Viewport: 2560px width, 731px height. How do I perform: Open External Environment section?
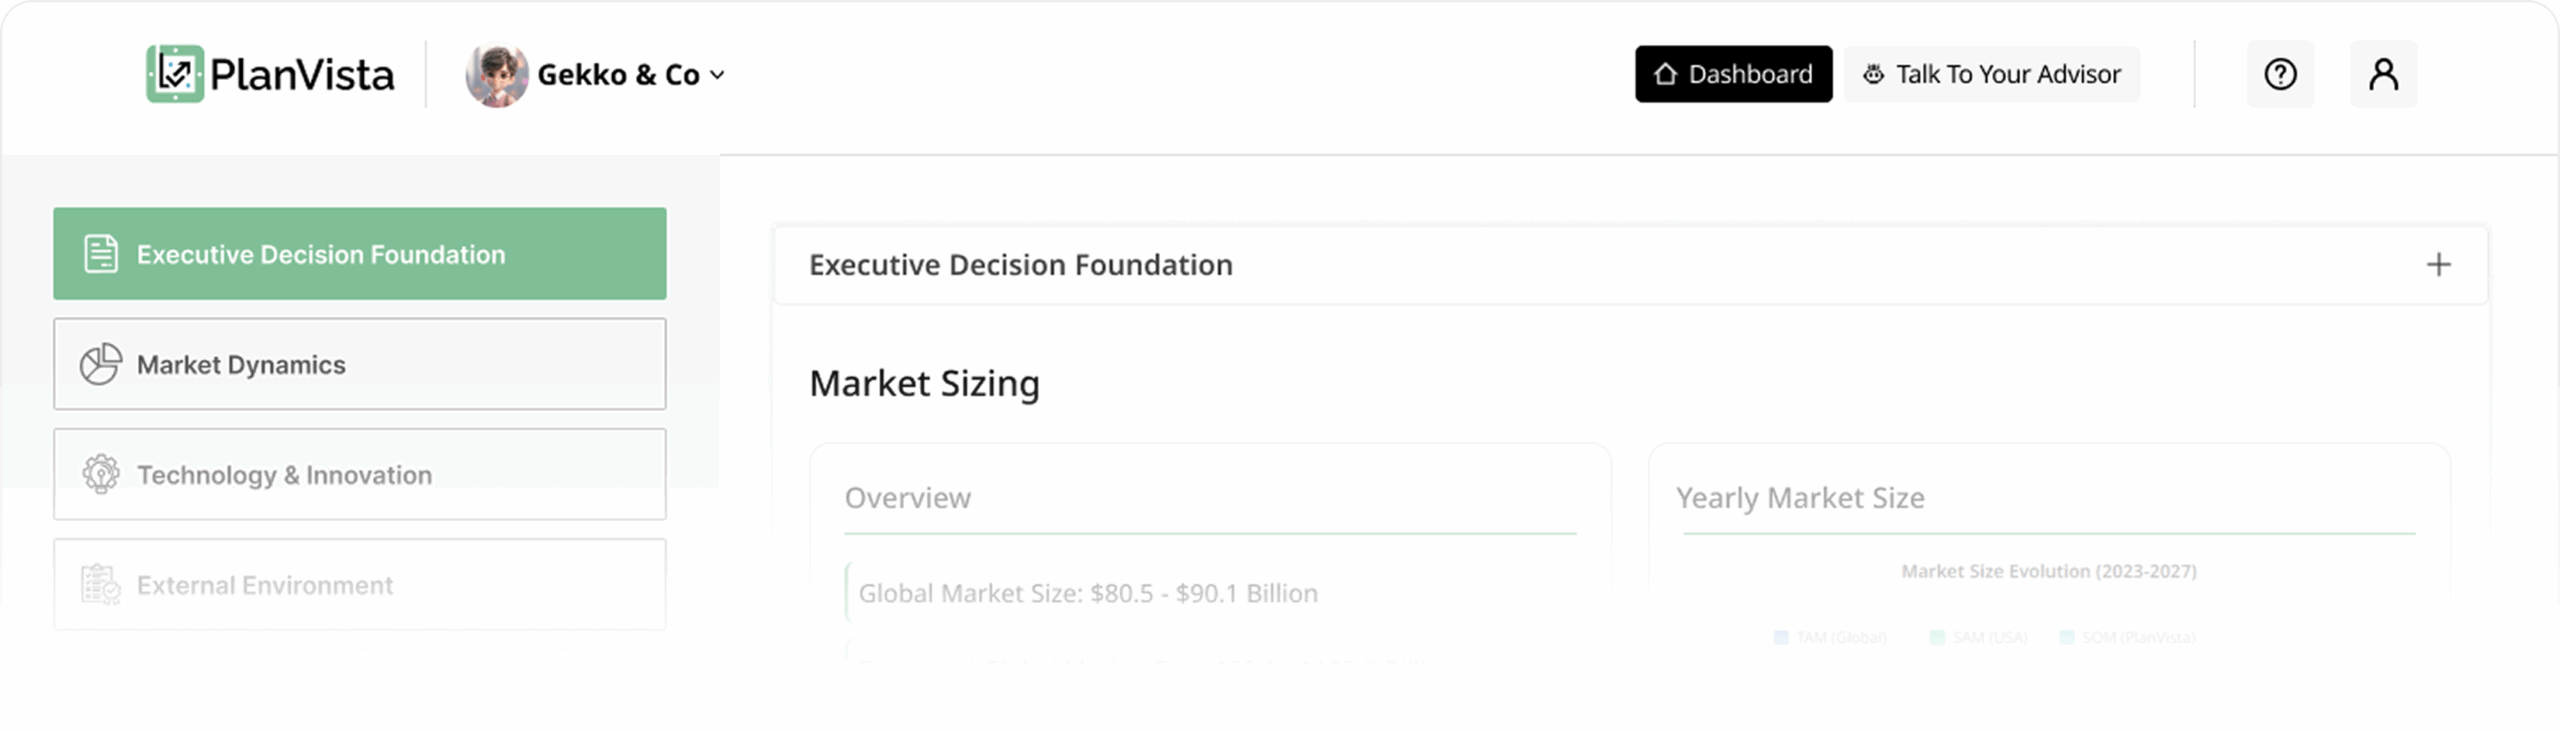tap(360, 584)
